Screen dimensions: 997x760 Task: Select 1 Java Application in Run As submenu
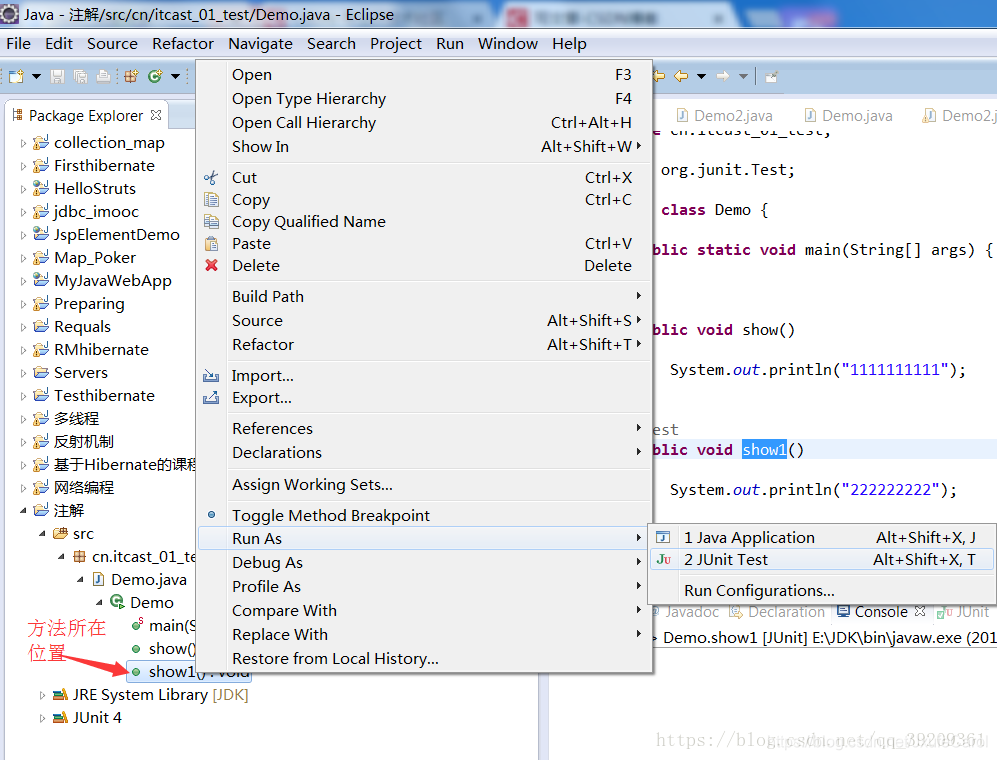click(x=822, y=537)
